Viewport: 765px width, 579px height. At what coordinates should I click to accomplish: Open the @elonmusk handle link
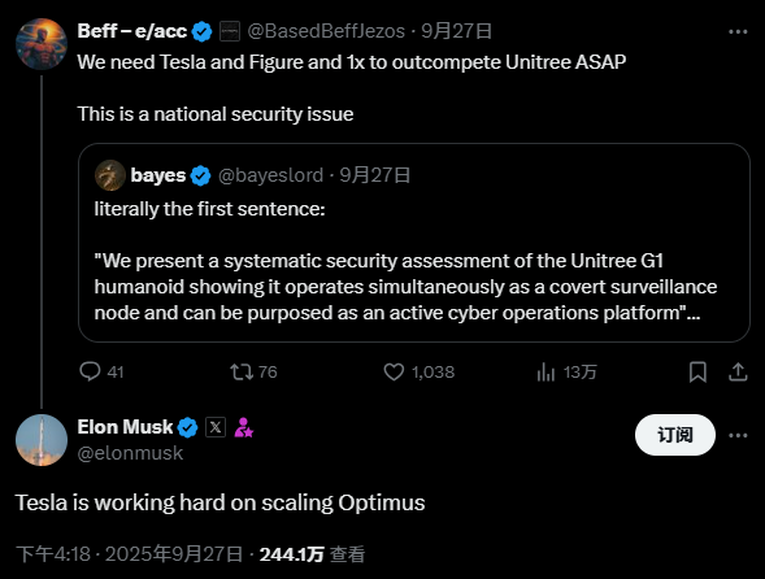[x=130, y=453]
